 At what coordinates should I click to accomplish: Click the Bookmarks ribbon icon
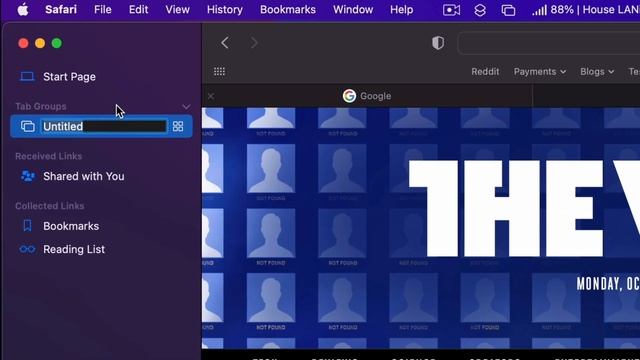27,226
